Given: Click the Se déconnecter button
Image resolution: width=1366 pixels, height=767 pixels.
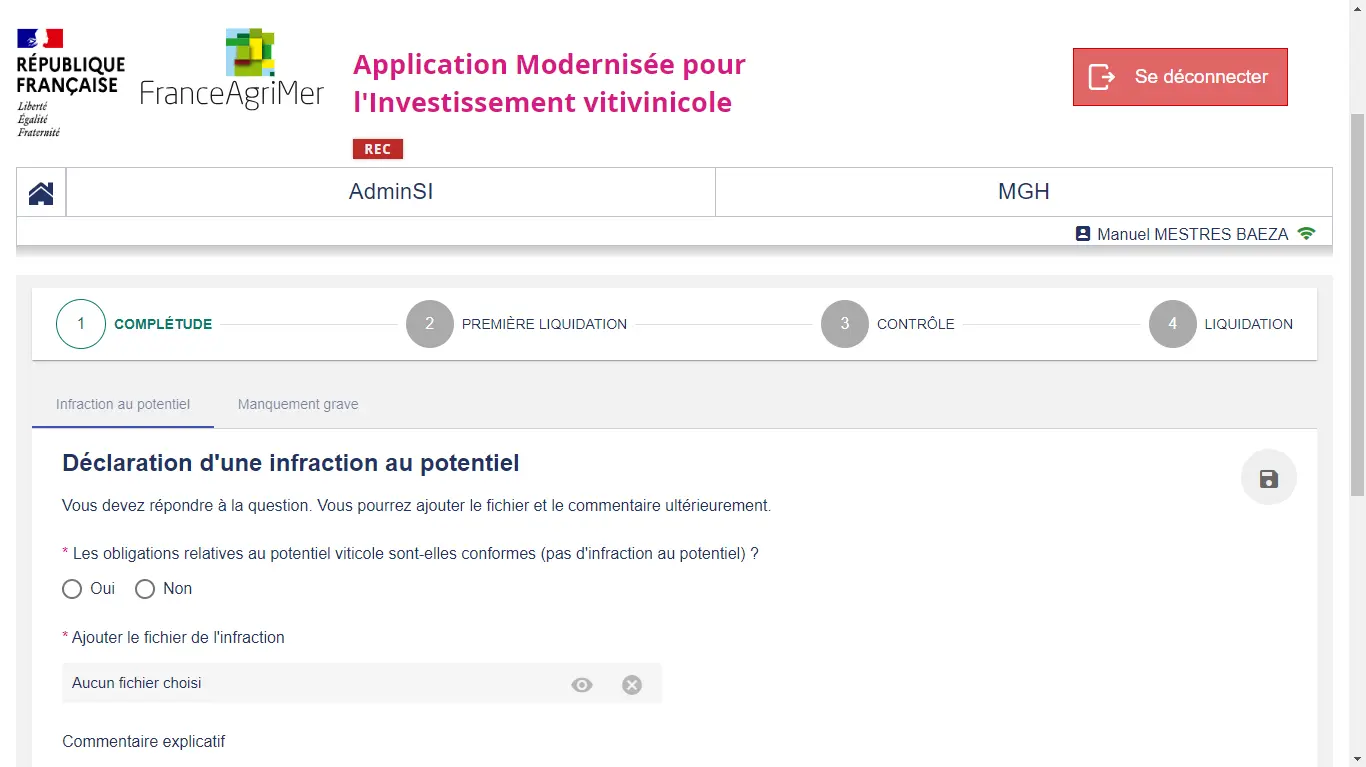Looking at the screenshot, I should click(1180, 77).
